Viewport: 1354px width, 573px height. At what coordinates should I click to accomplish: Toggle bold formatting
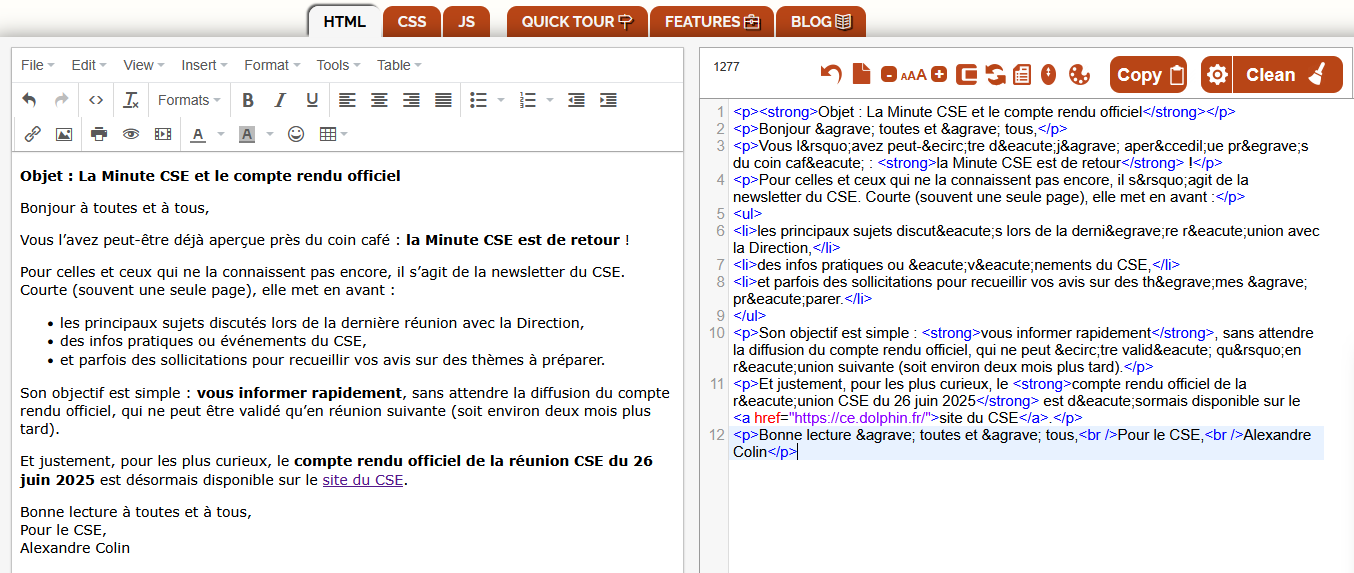click(248, 100)
